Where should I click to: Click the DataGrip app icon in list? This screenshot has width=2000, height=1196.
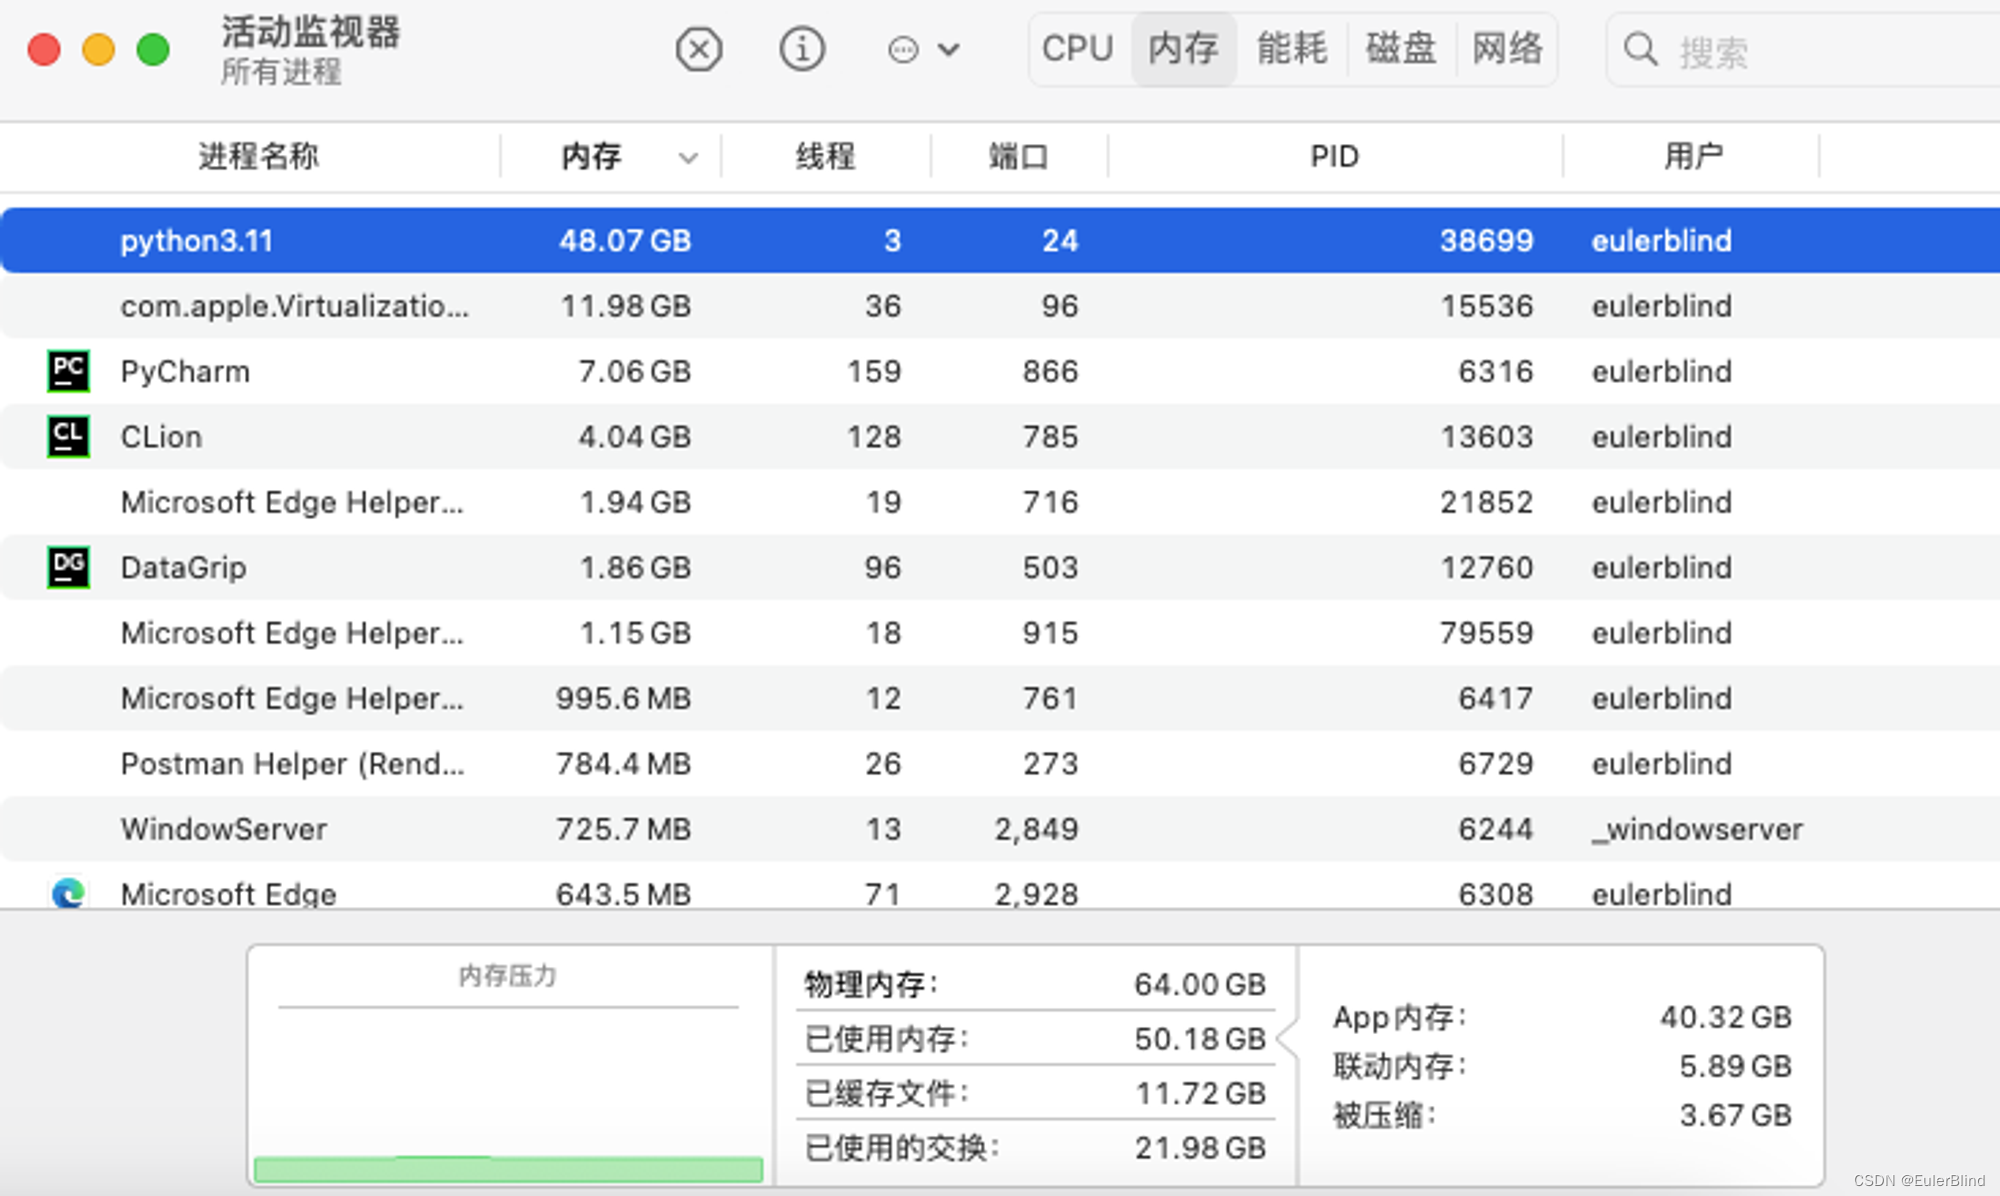68,567
